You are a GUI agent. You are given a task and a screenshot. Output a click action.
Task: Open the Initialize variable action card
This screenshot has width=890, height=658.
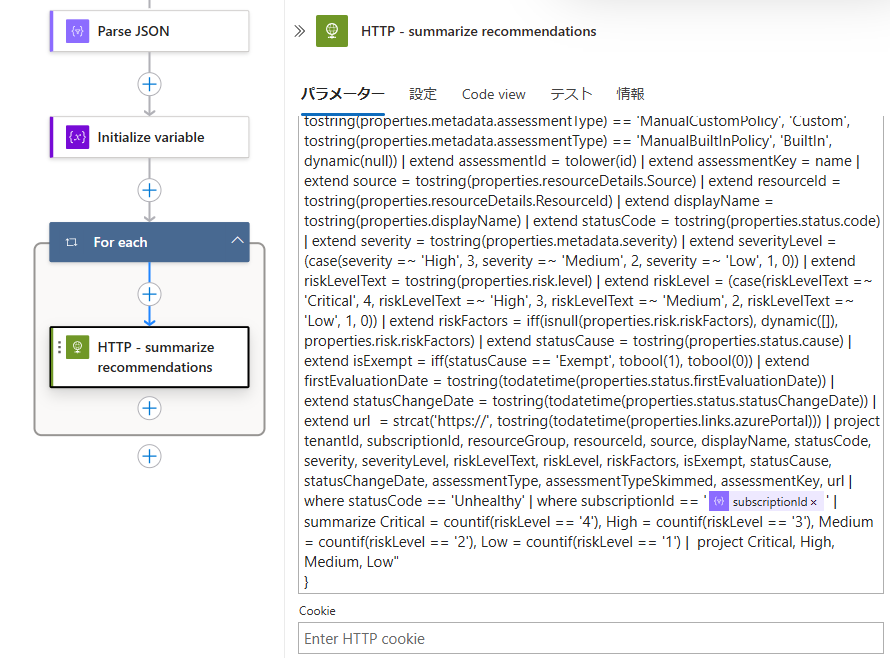point(149,137)
